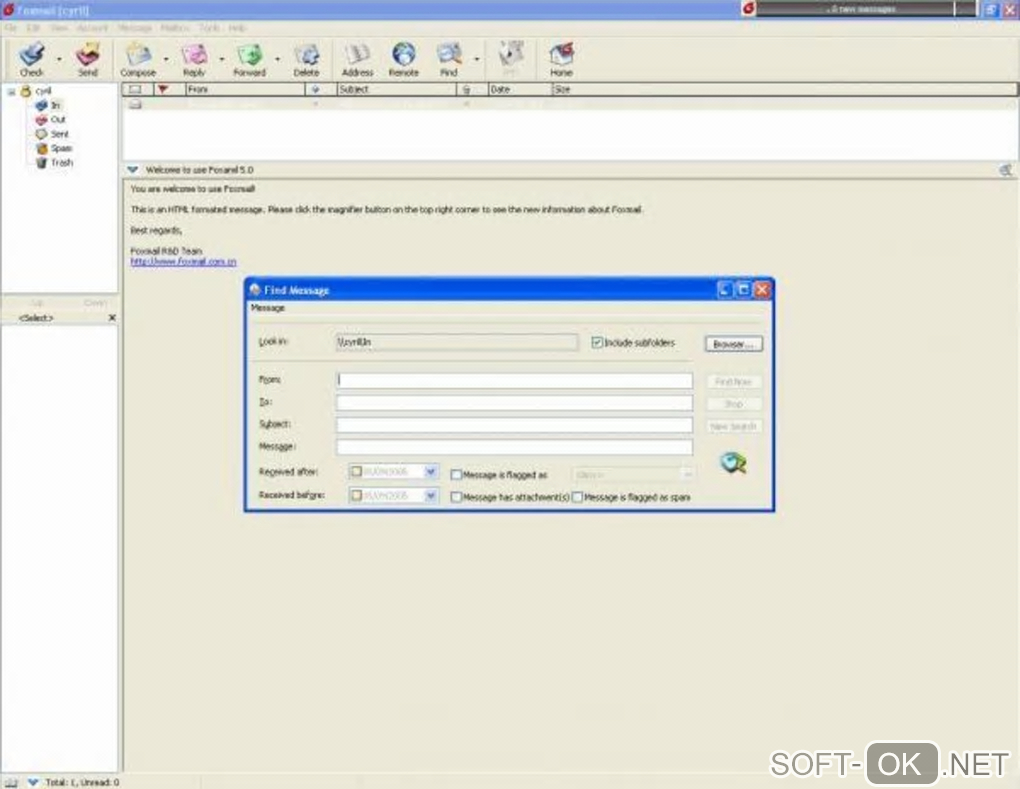
Task: Open the Tools menu
Action: point(209,28)
